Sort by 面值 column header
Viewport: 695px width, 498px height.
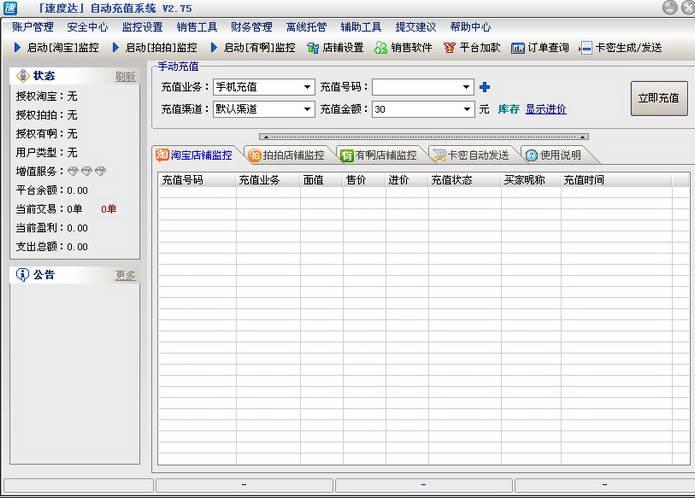pos(321,180)
